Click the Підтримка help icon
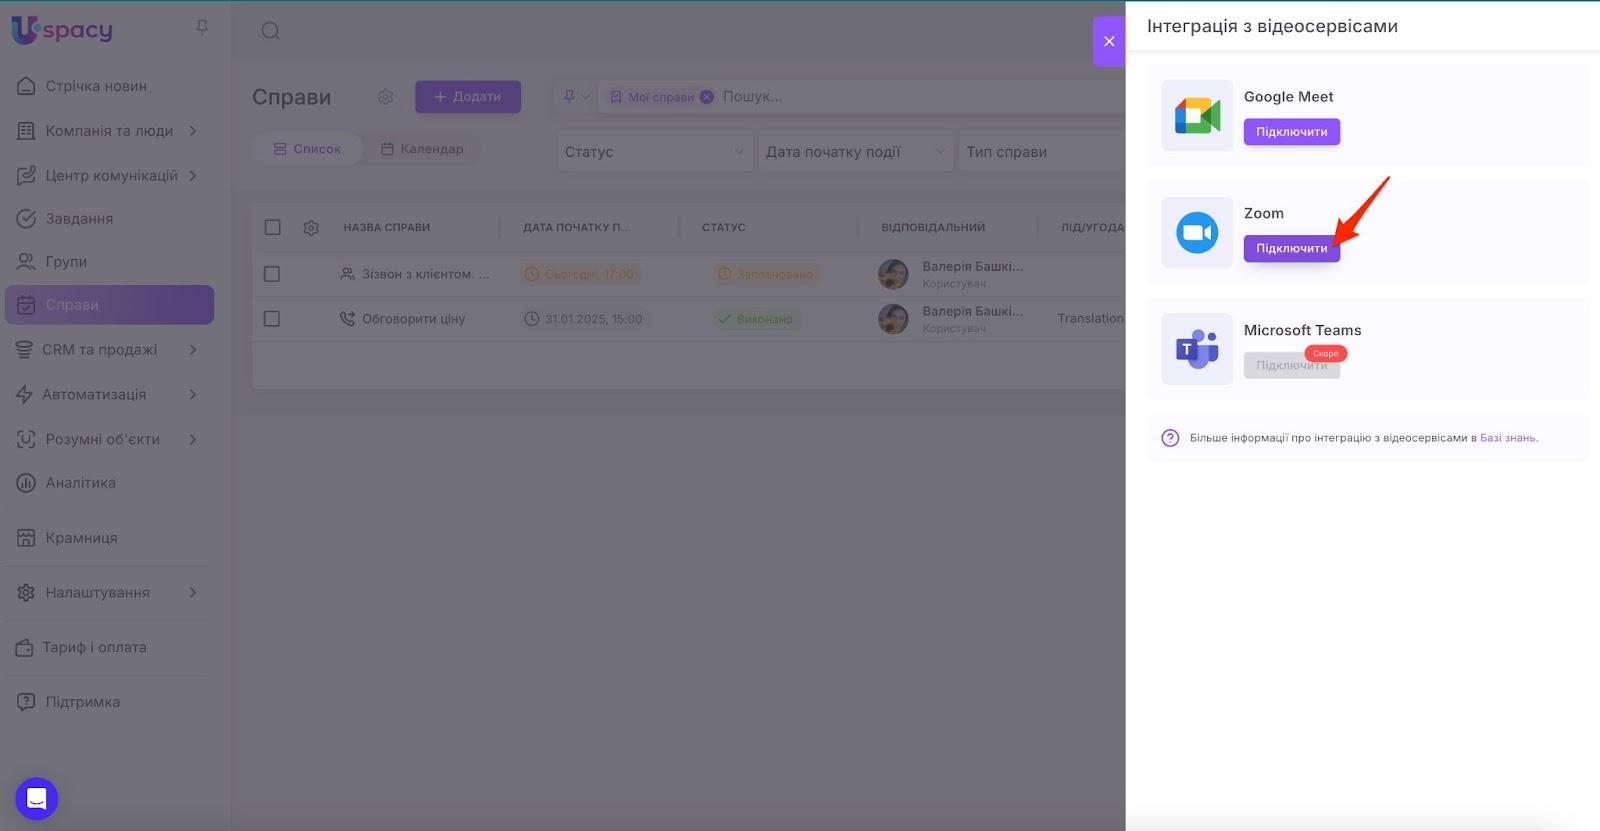The image size is (1600, 831). click(x=26, y=702)
